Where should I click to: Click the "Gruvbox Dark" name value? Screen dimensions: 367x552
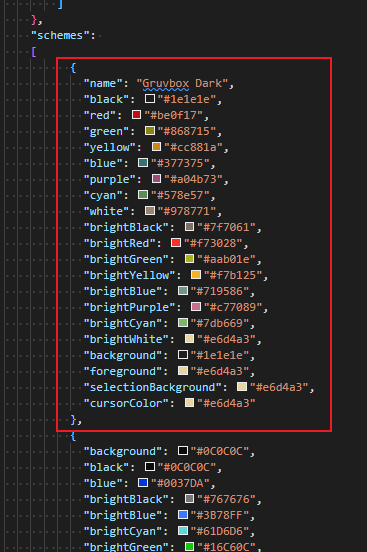point(182,83)
